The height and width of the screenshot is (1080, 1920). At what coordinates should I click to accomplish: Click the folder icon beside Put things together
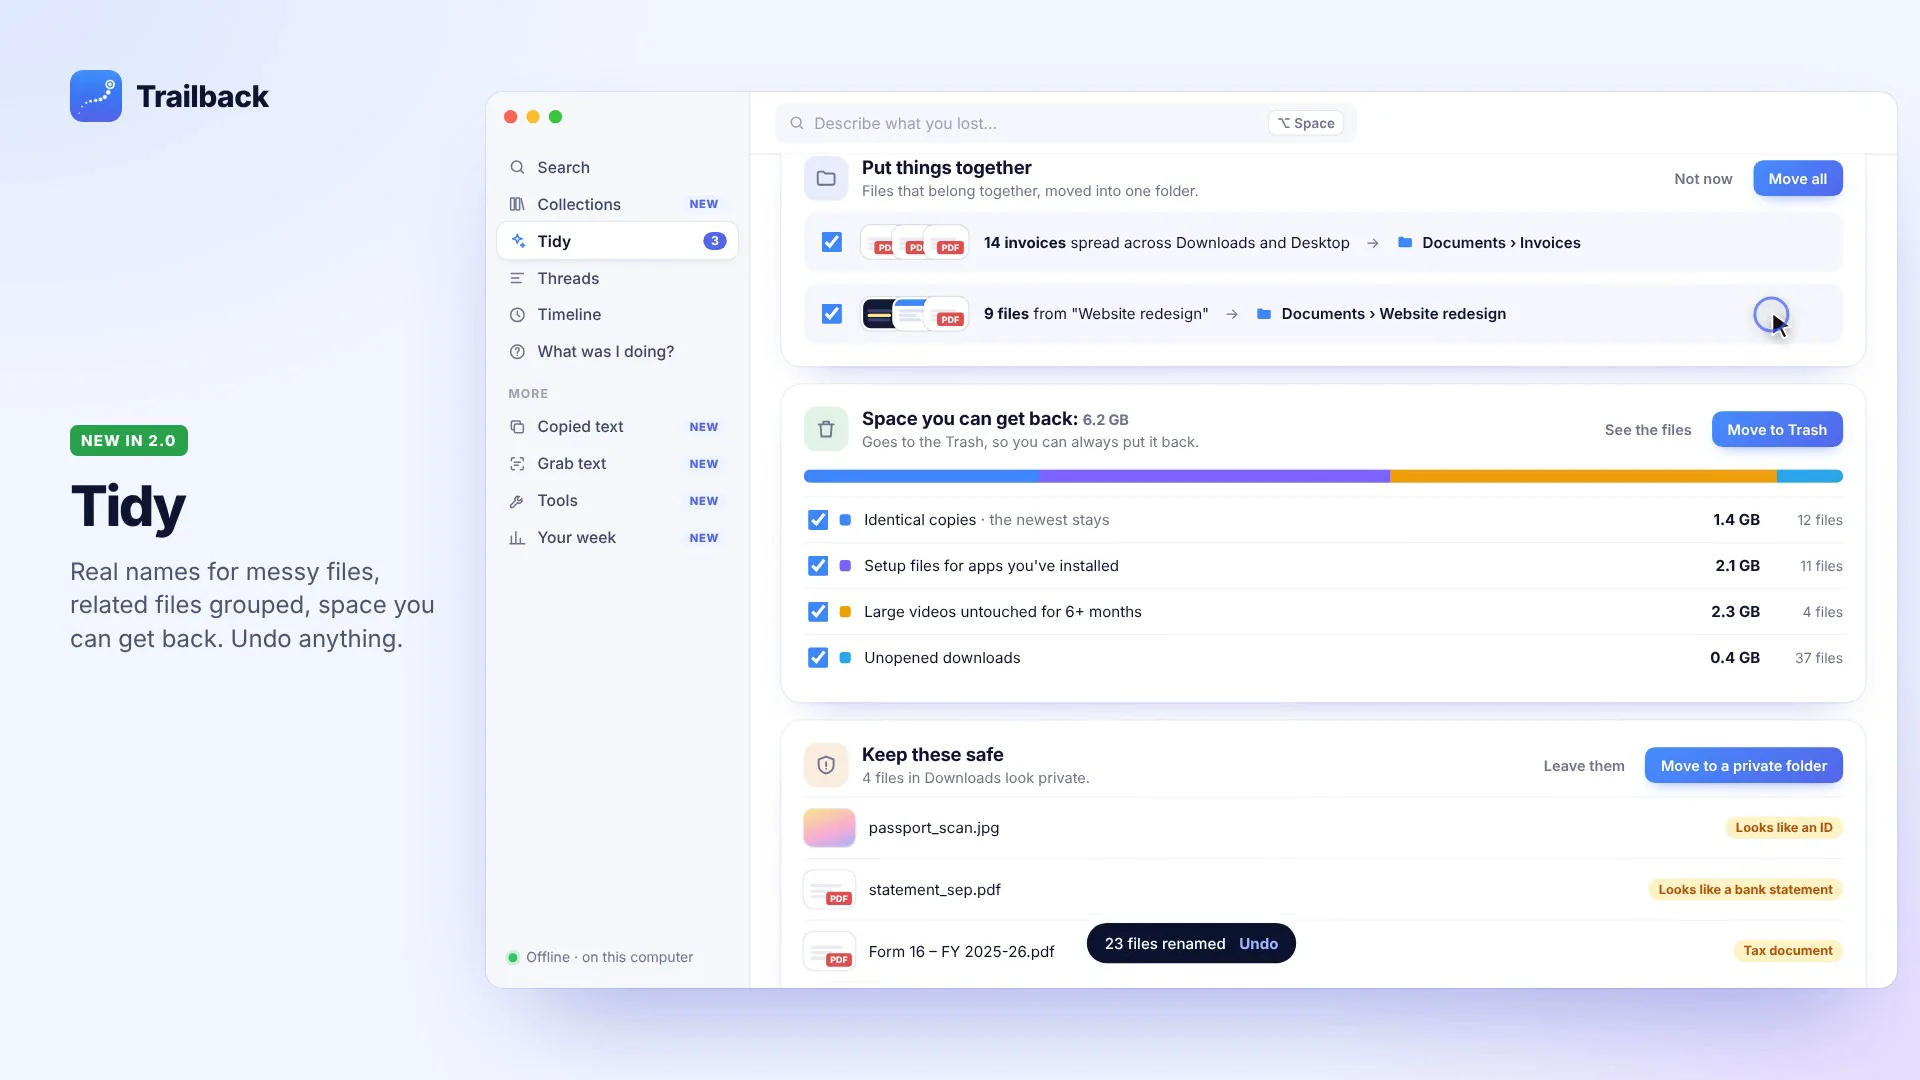tap(826, 179)
